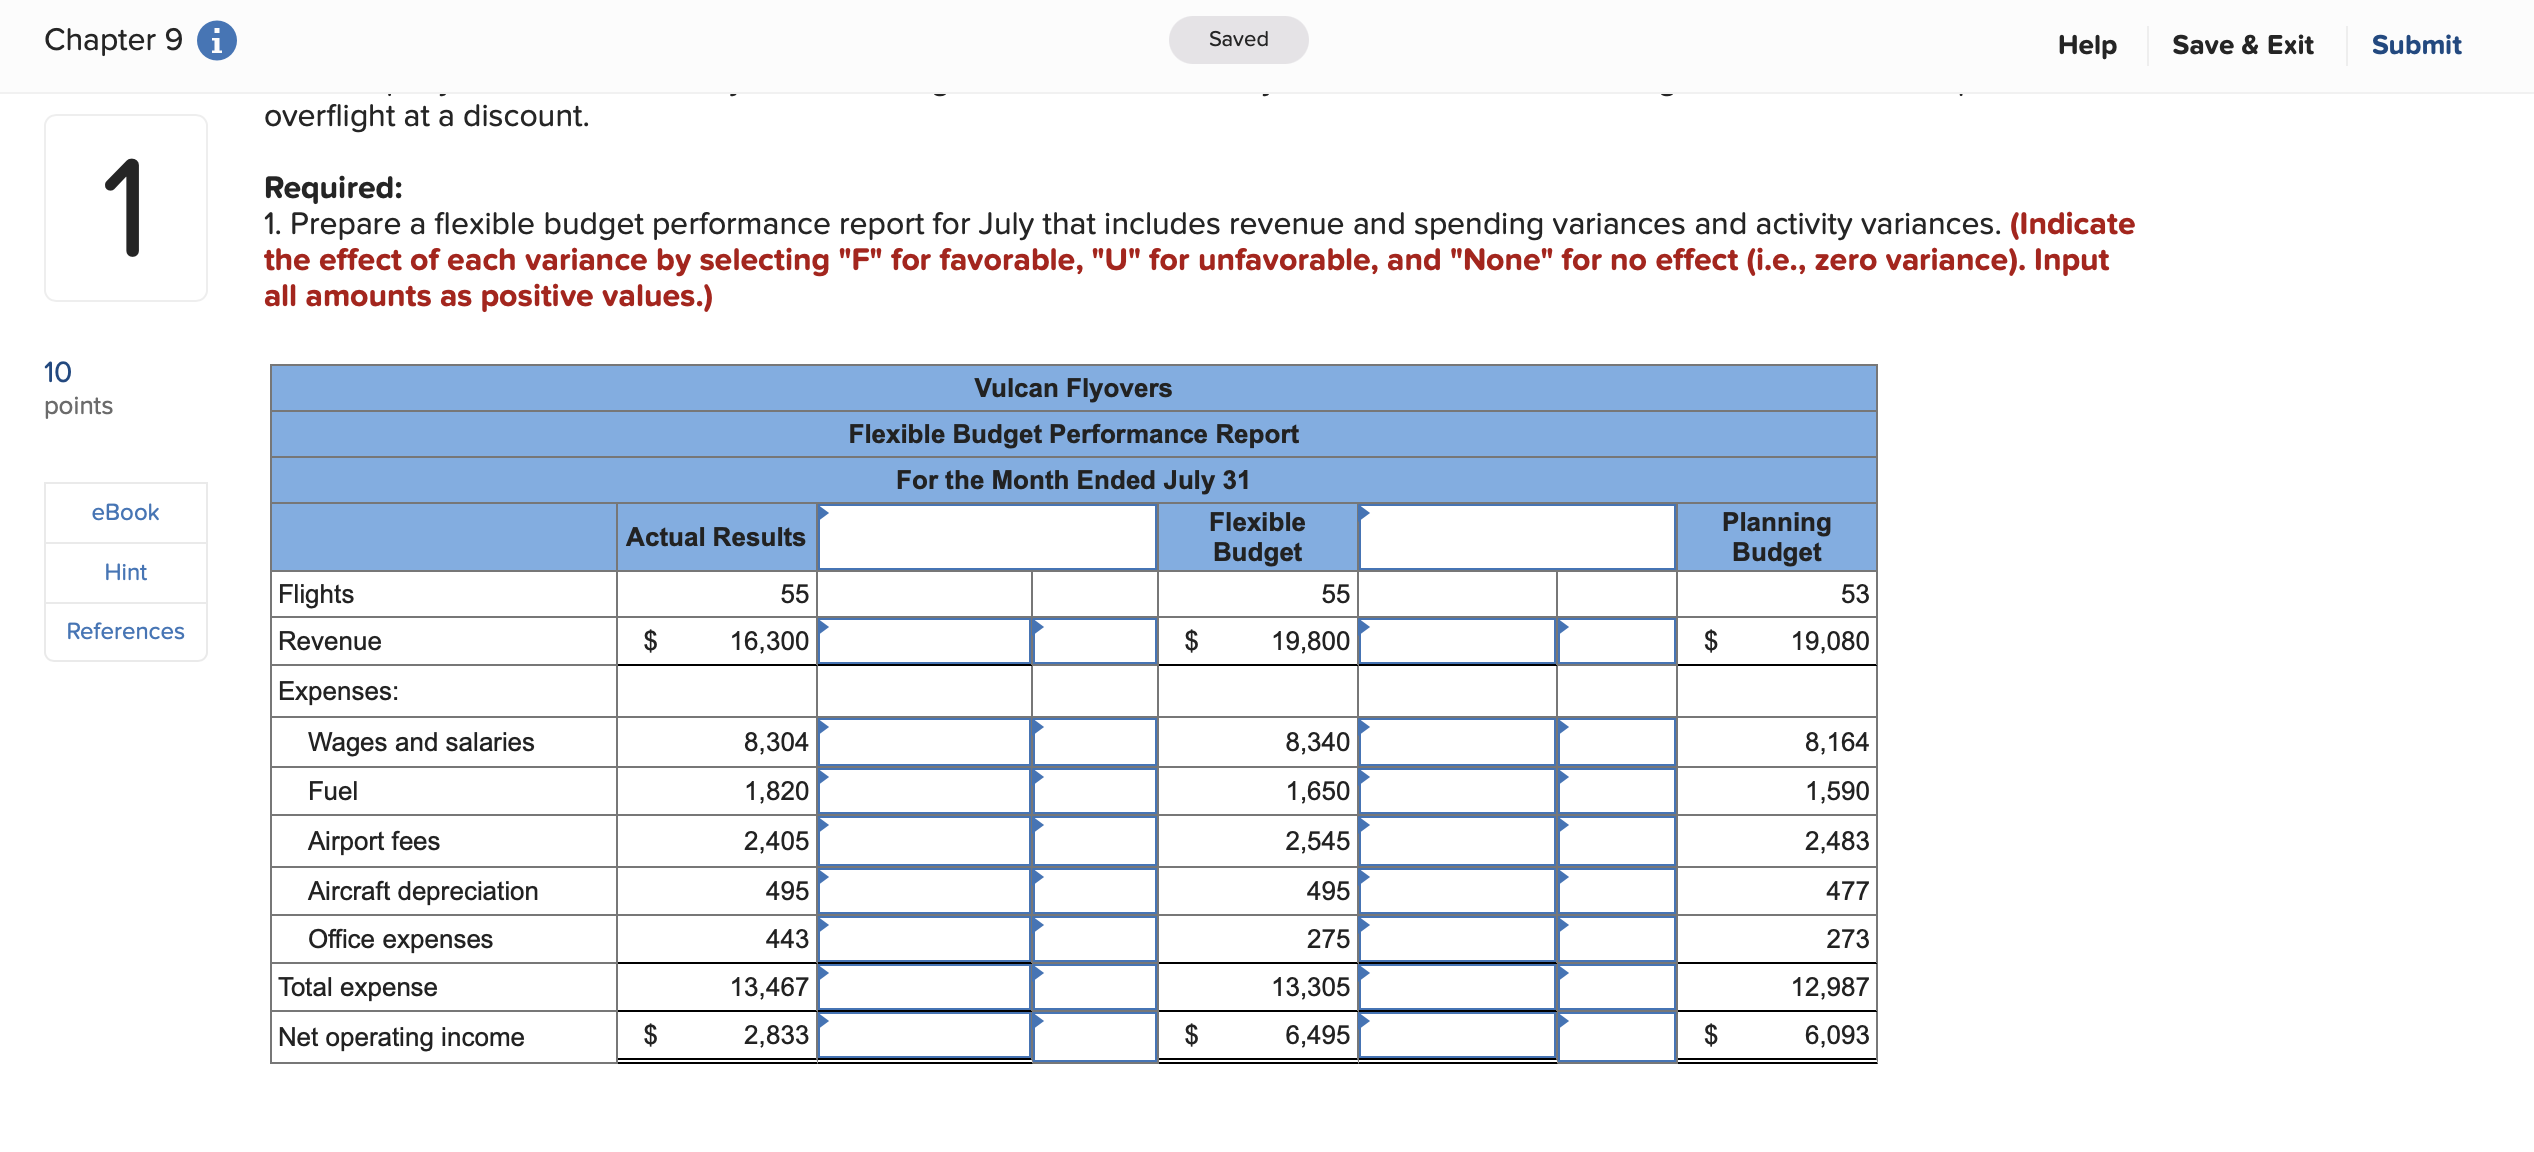Open the Hint link
2534x1152 pixels.
pos(125,572)
